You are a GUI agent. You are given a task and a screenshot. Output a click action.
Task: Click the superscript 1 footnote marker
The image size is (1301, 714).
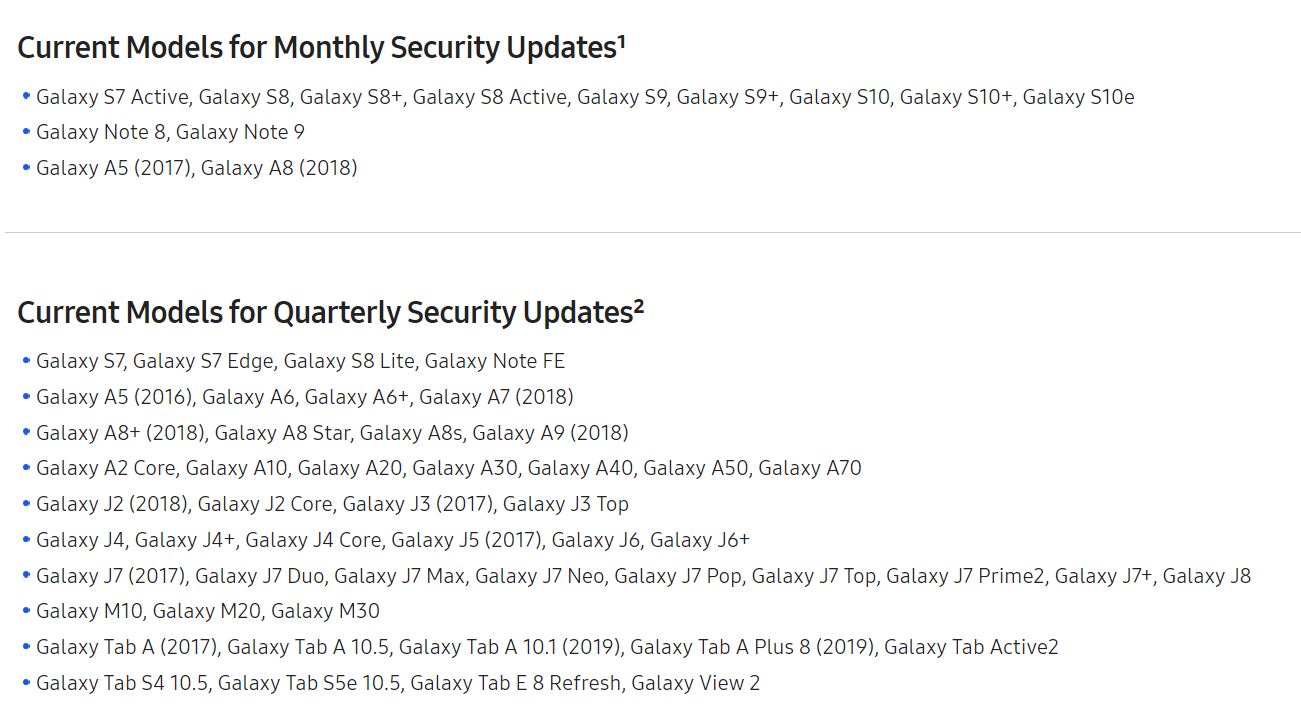click(621, 41)
